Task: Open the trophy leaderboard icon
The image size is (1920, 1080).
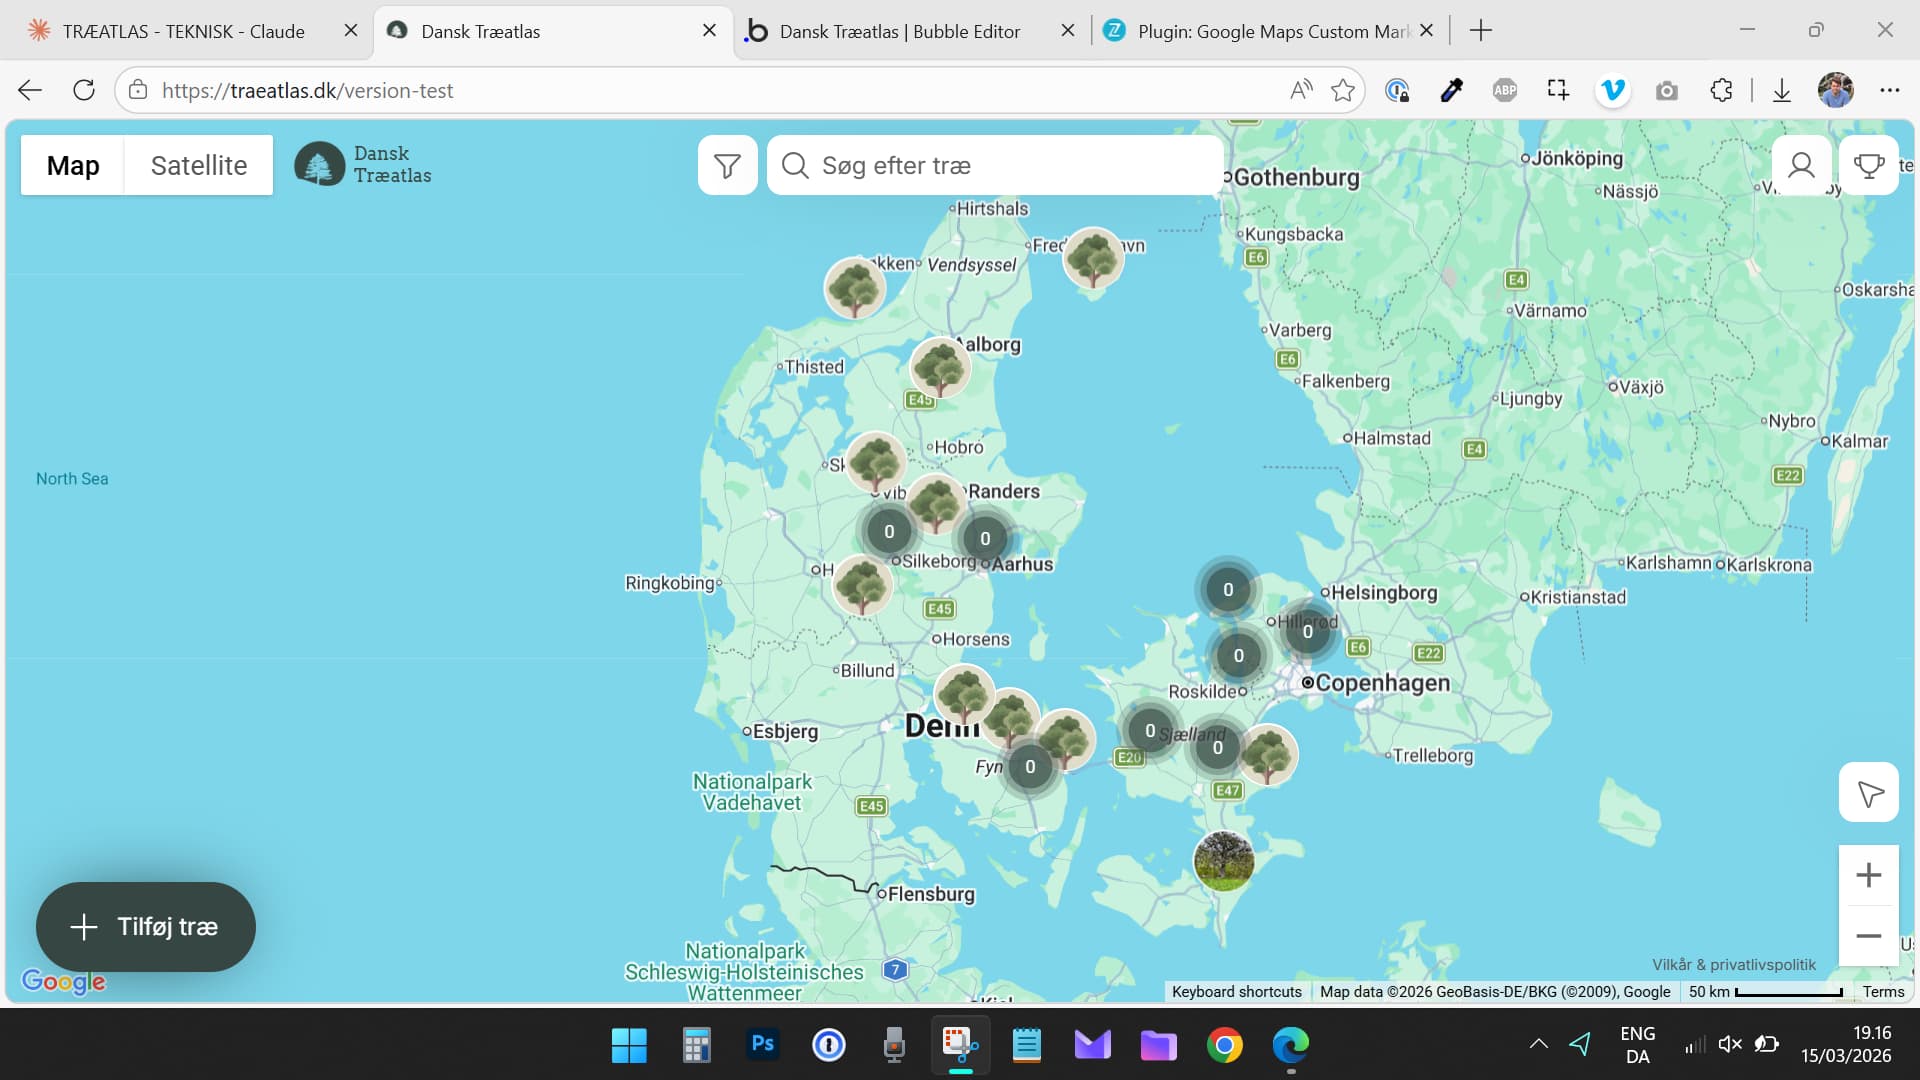Action: (x=1868, y=165)
